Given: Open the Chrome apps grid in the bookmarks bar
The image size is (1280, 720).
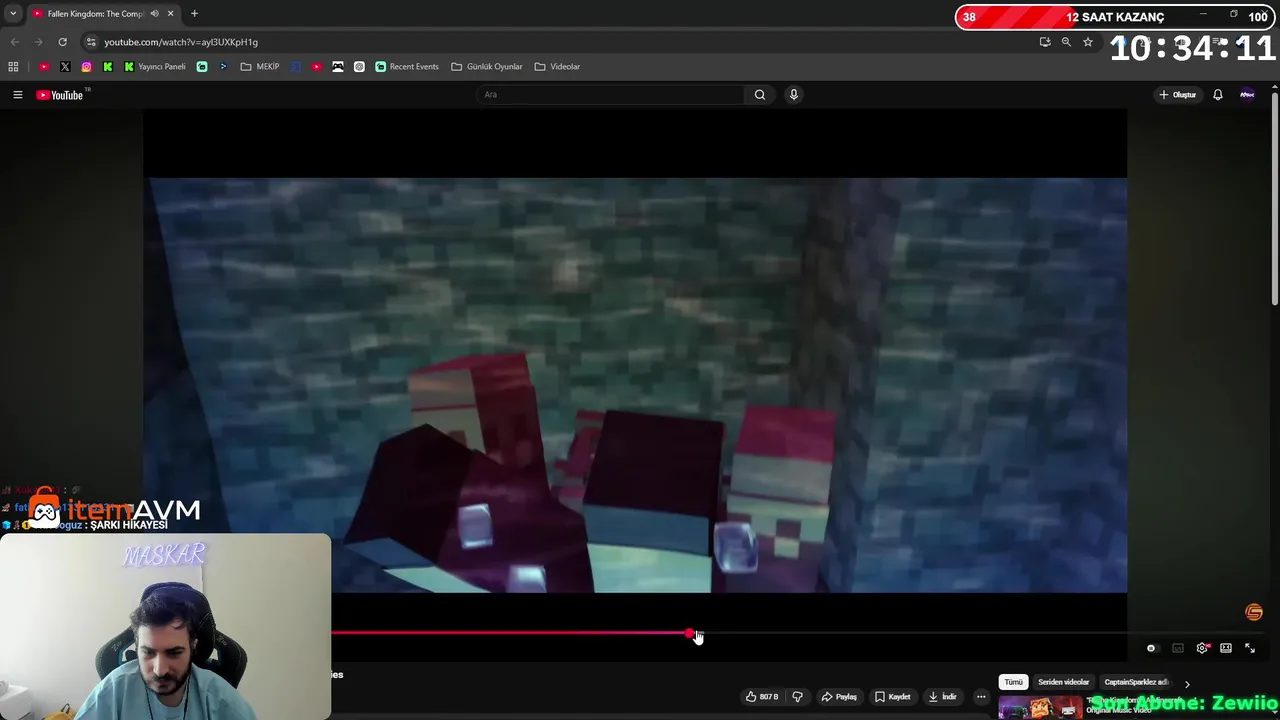Looking at the screenshot, I should [x=13, y=67].
